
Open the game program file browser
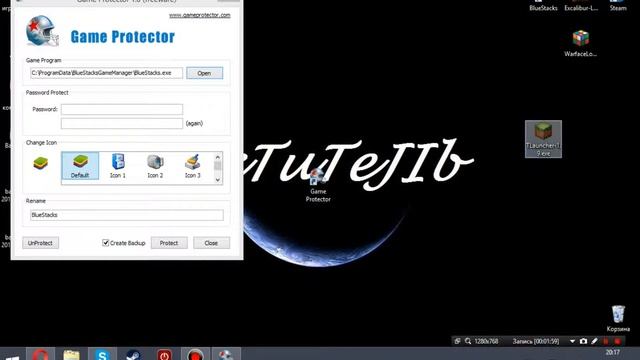(204, 73)
